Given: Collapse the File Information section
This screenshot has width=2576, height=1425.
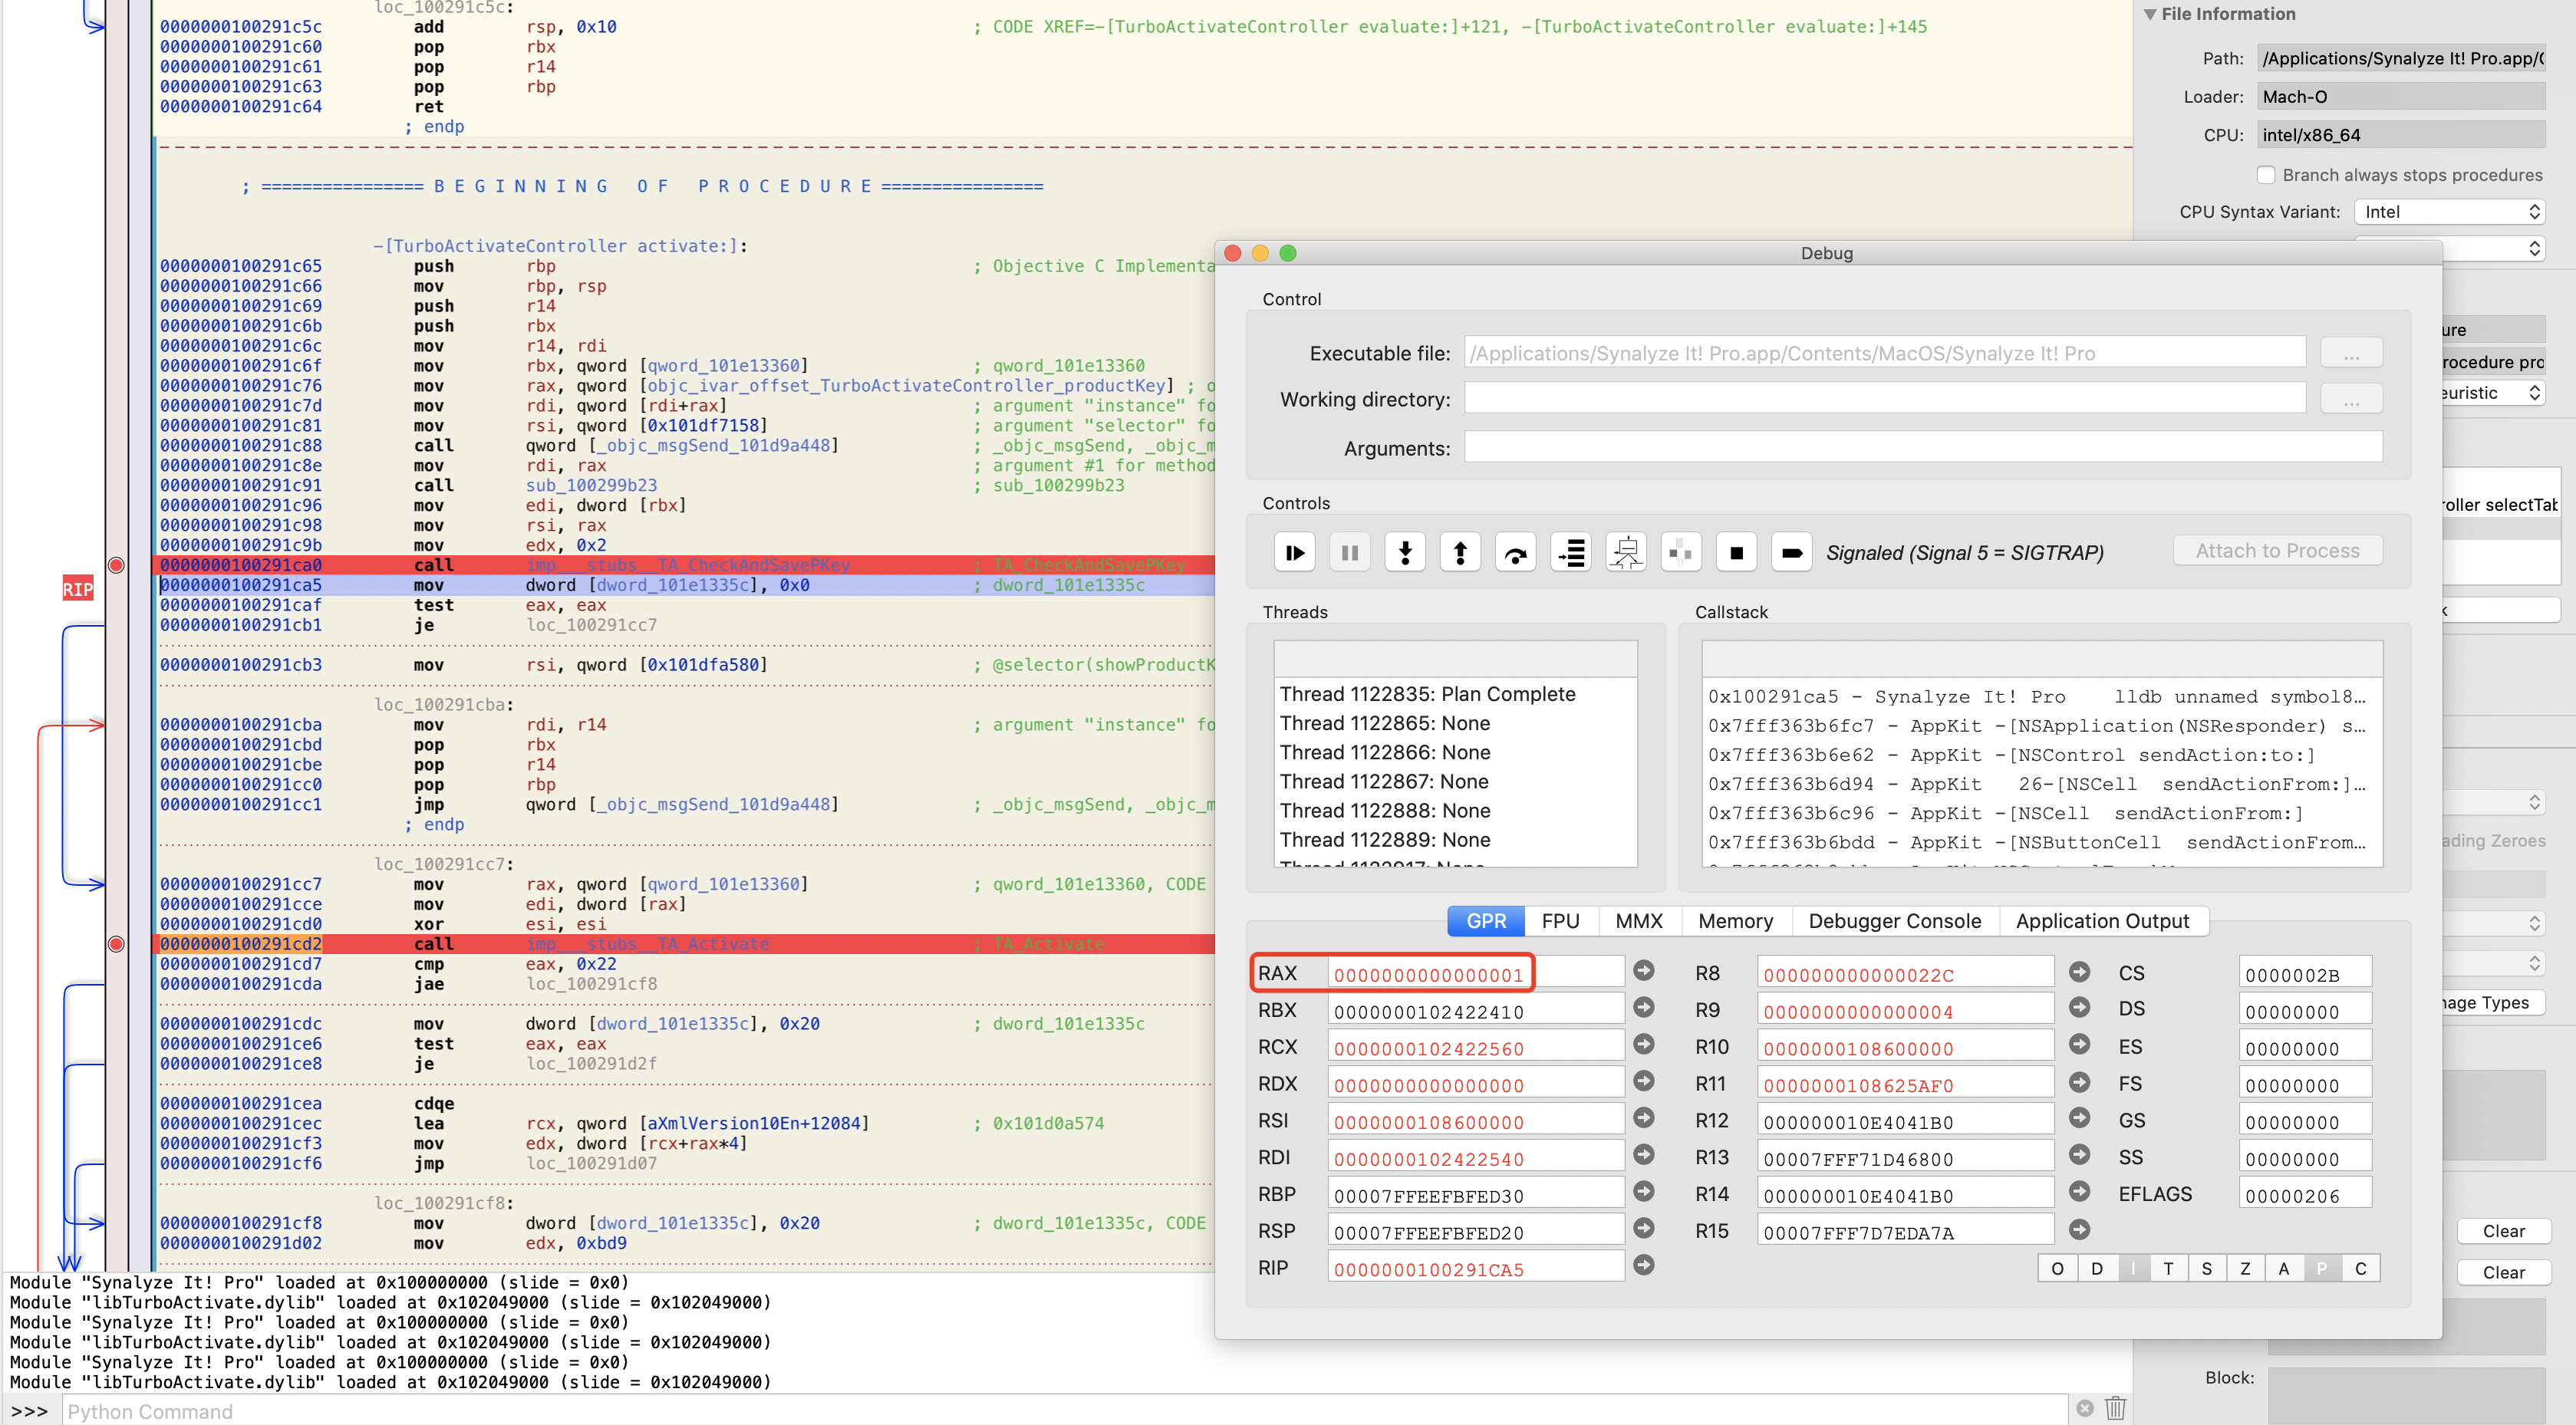Looking at the screenshot, I should pos(2150,14).
